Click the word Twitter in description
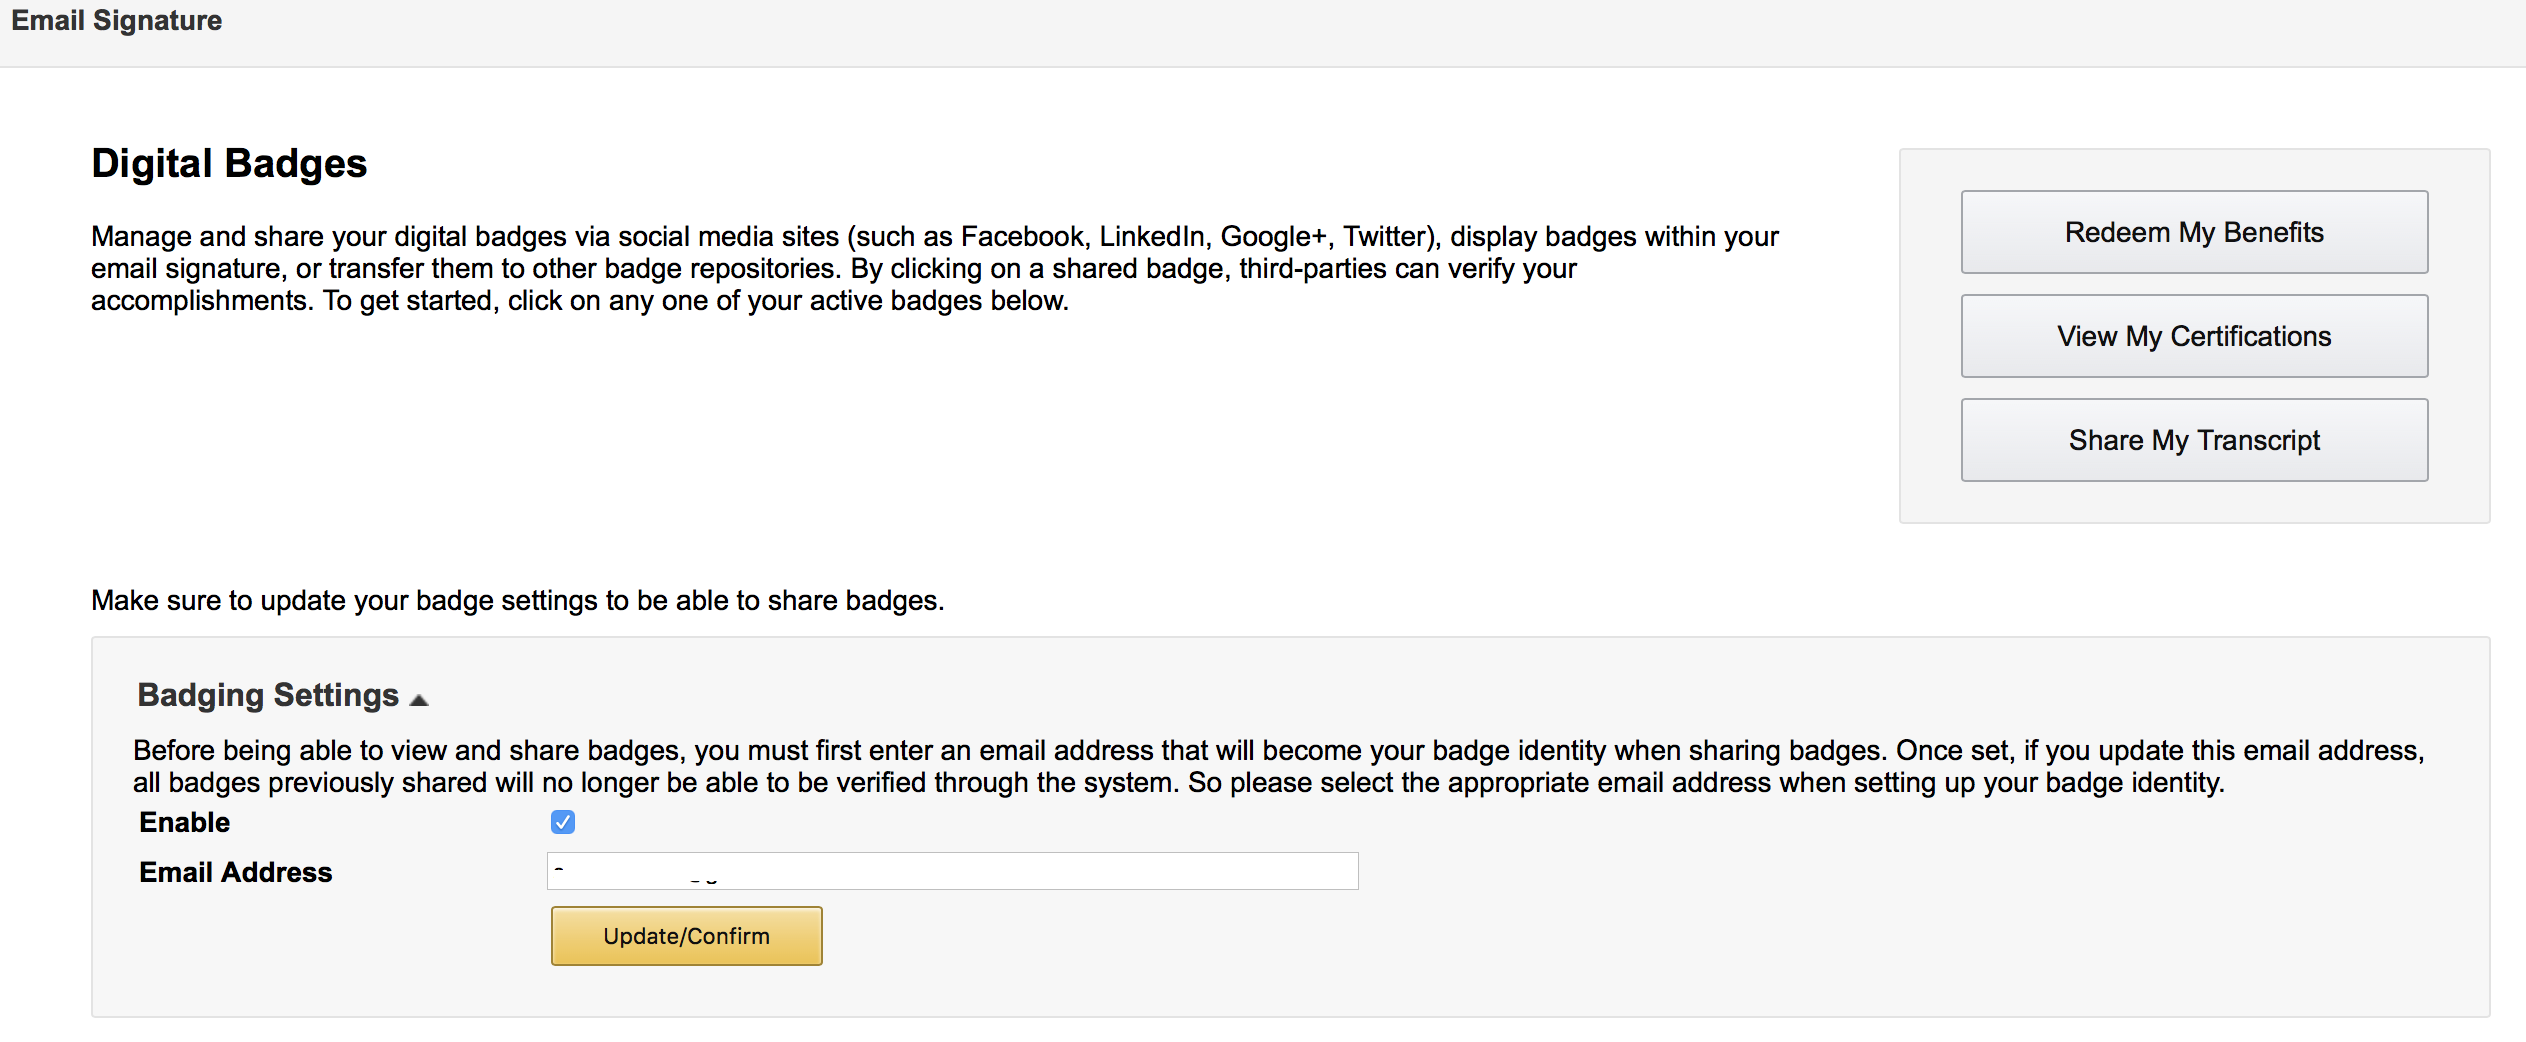Viewport: 2526px width, 1042px height. (x=1386, y=237)
